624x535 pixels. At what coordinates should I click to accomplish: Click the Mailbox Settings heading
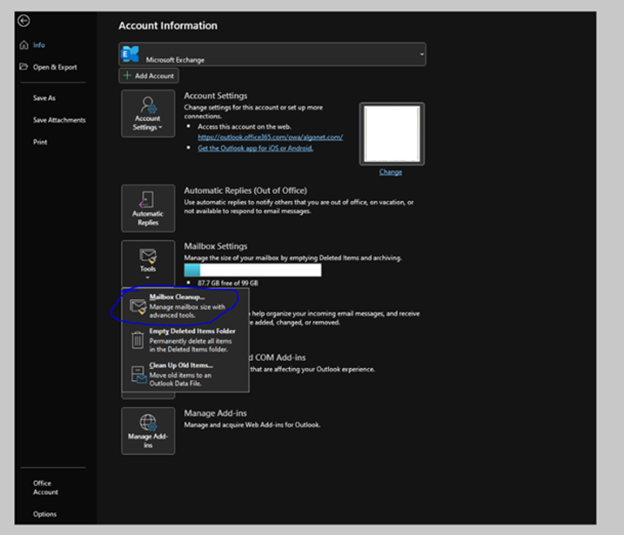pyautogui.click(x=215, y=246)
